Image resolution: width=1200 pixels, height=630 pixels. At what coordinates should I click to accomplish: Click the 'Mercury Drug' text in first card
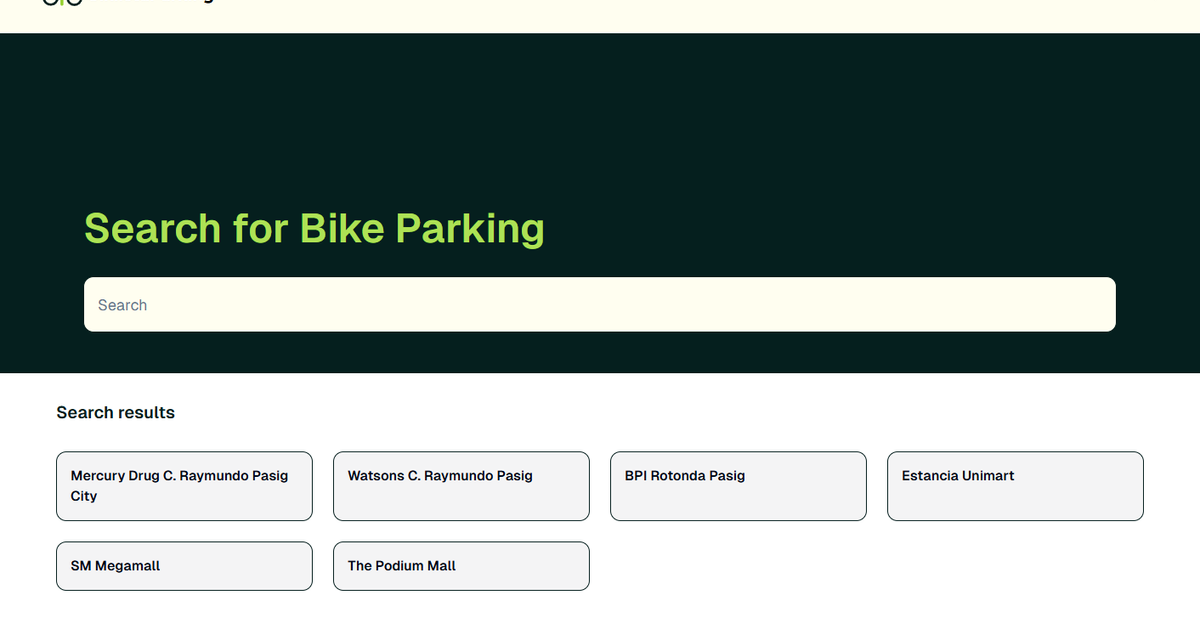pyautogui.click(x=115, y=476)
